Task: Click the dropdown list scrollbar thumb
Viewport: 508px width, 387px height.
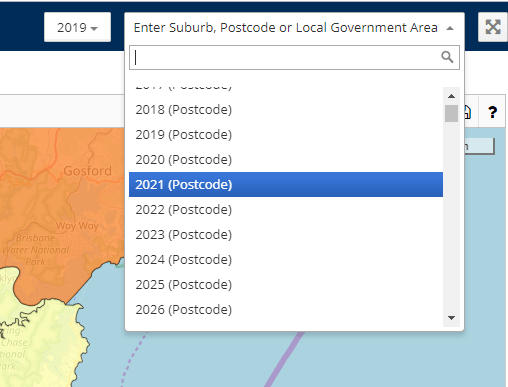Action: (451, 113)
